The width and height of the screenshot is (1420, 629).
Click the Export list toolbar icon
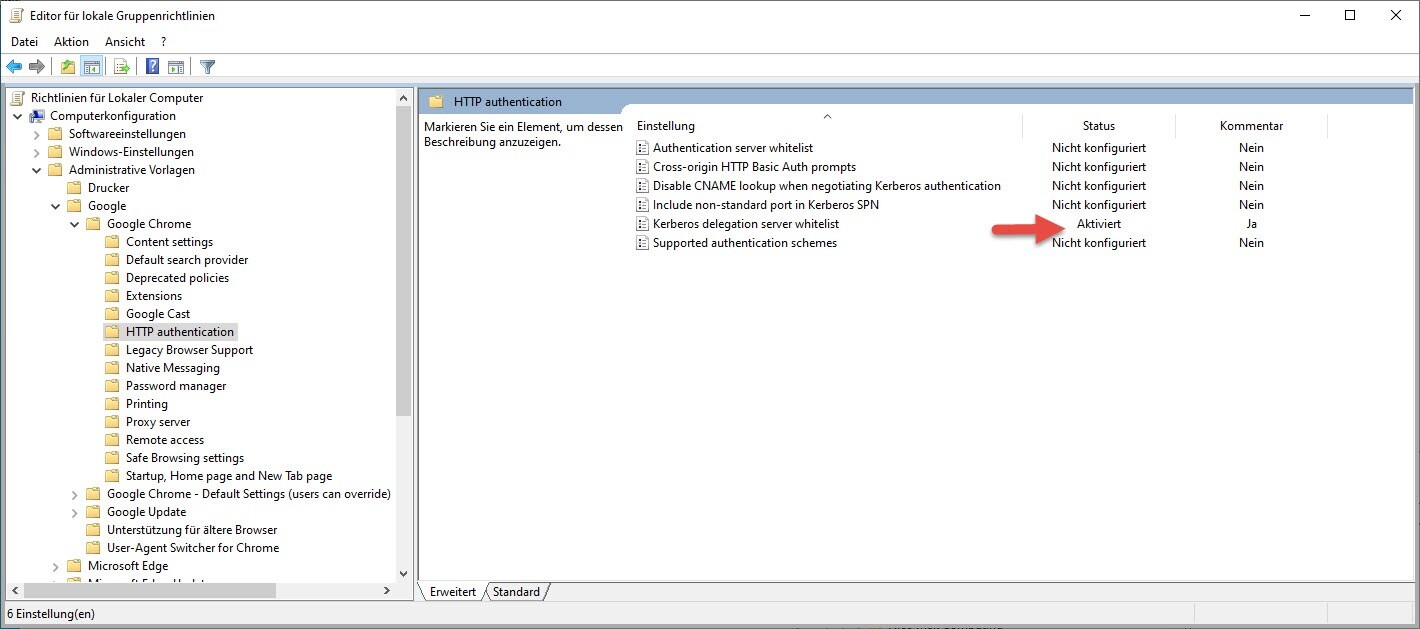pos(121,67)
